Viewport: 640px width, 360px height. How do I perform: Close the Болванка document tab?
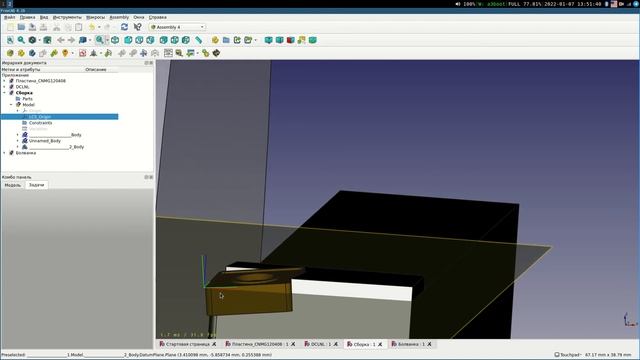429,344
